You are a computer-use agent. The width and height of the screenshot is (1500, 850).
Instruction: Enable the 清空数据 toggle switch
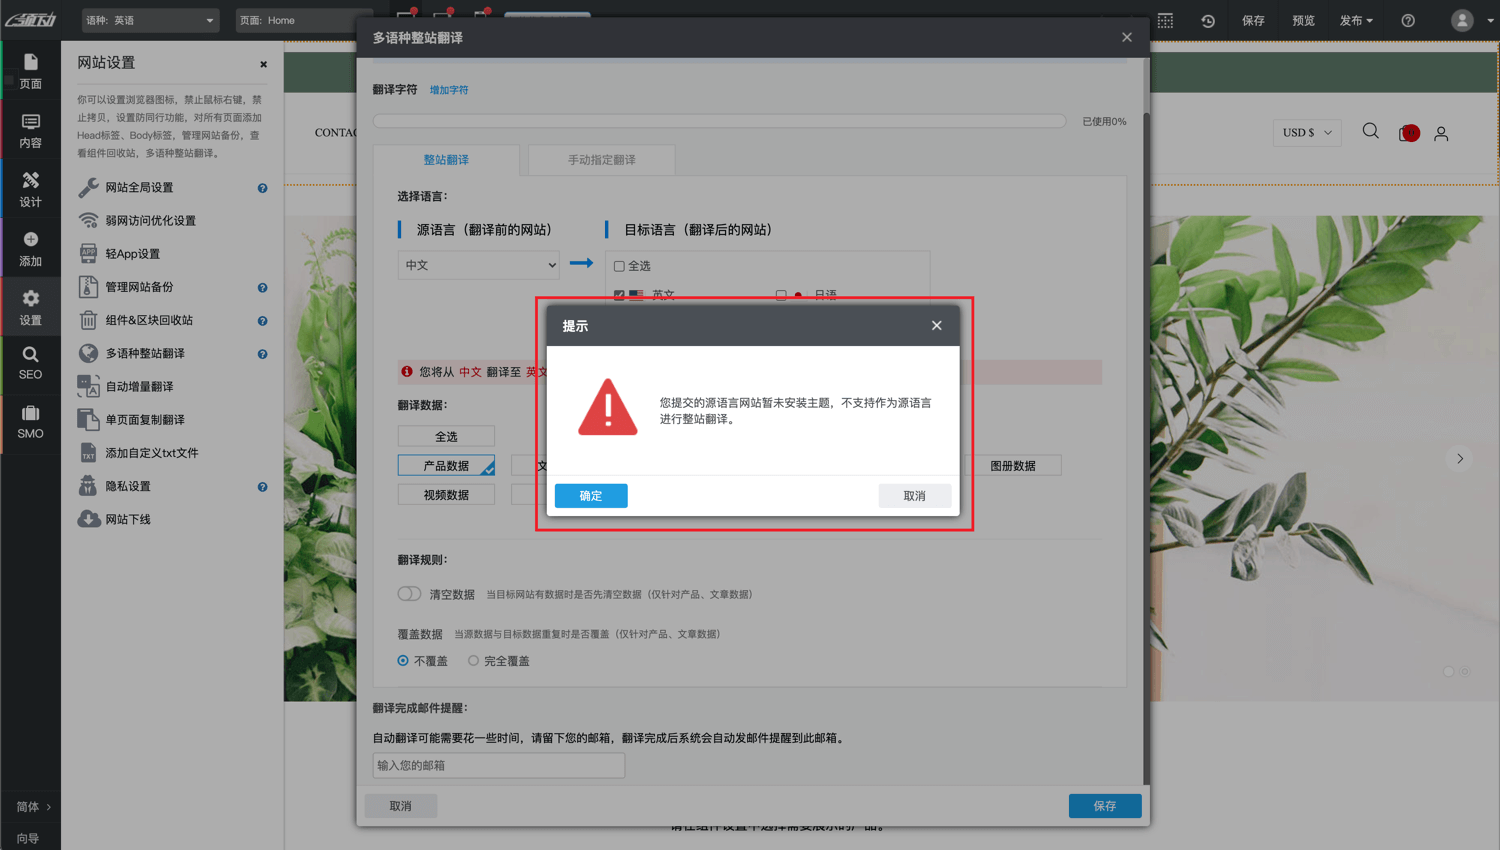click(x=409, y=593)
